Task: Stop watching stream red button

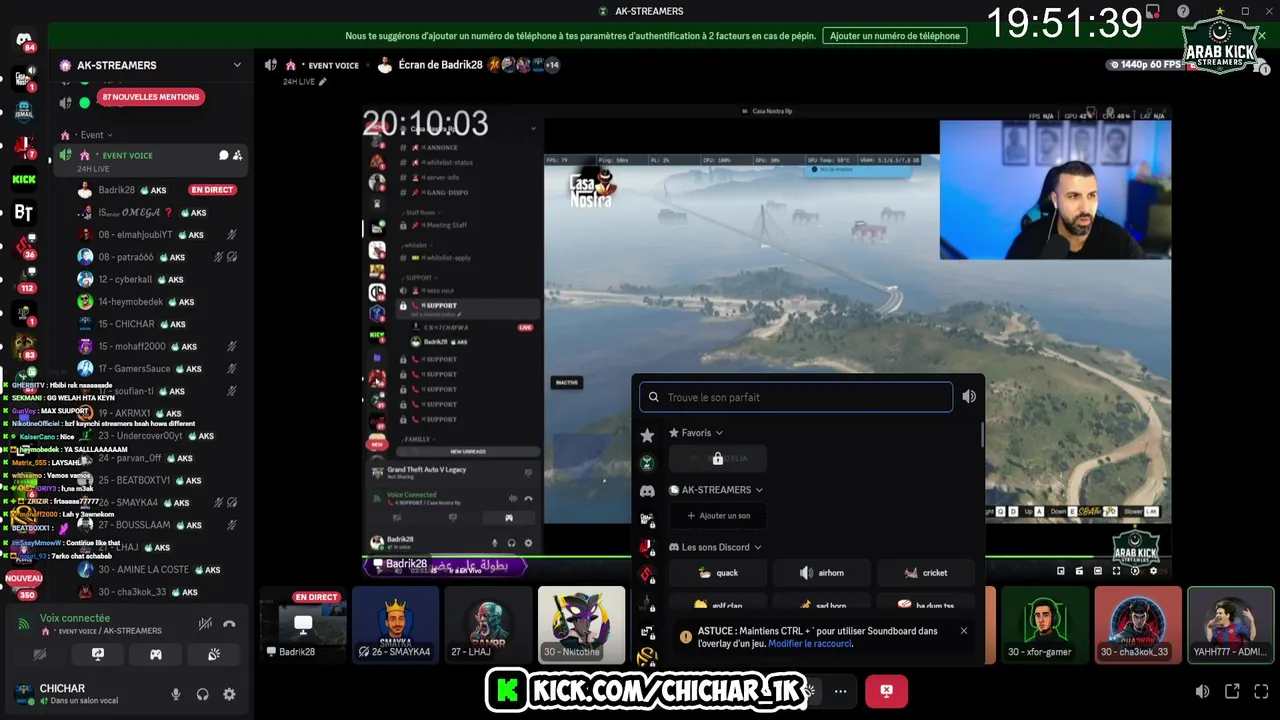Action: point(886,691)
